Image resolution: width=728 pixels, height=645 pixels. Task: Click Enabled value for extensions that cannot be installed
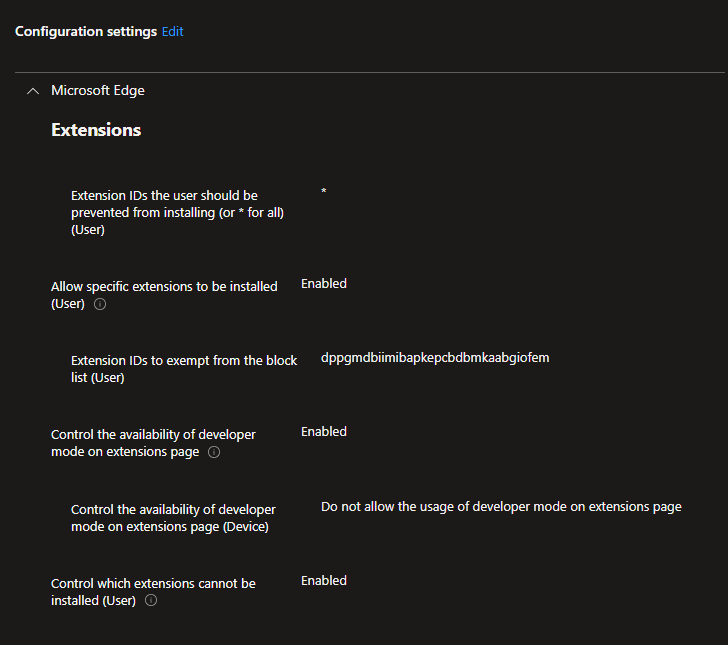pyautogui.click(x=324, y=581)
